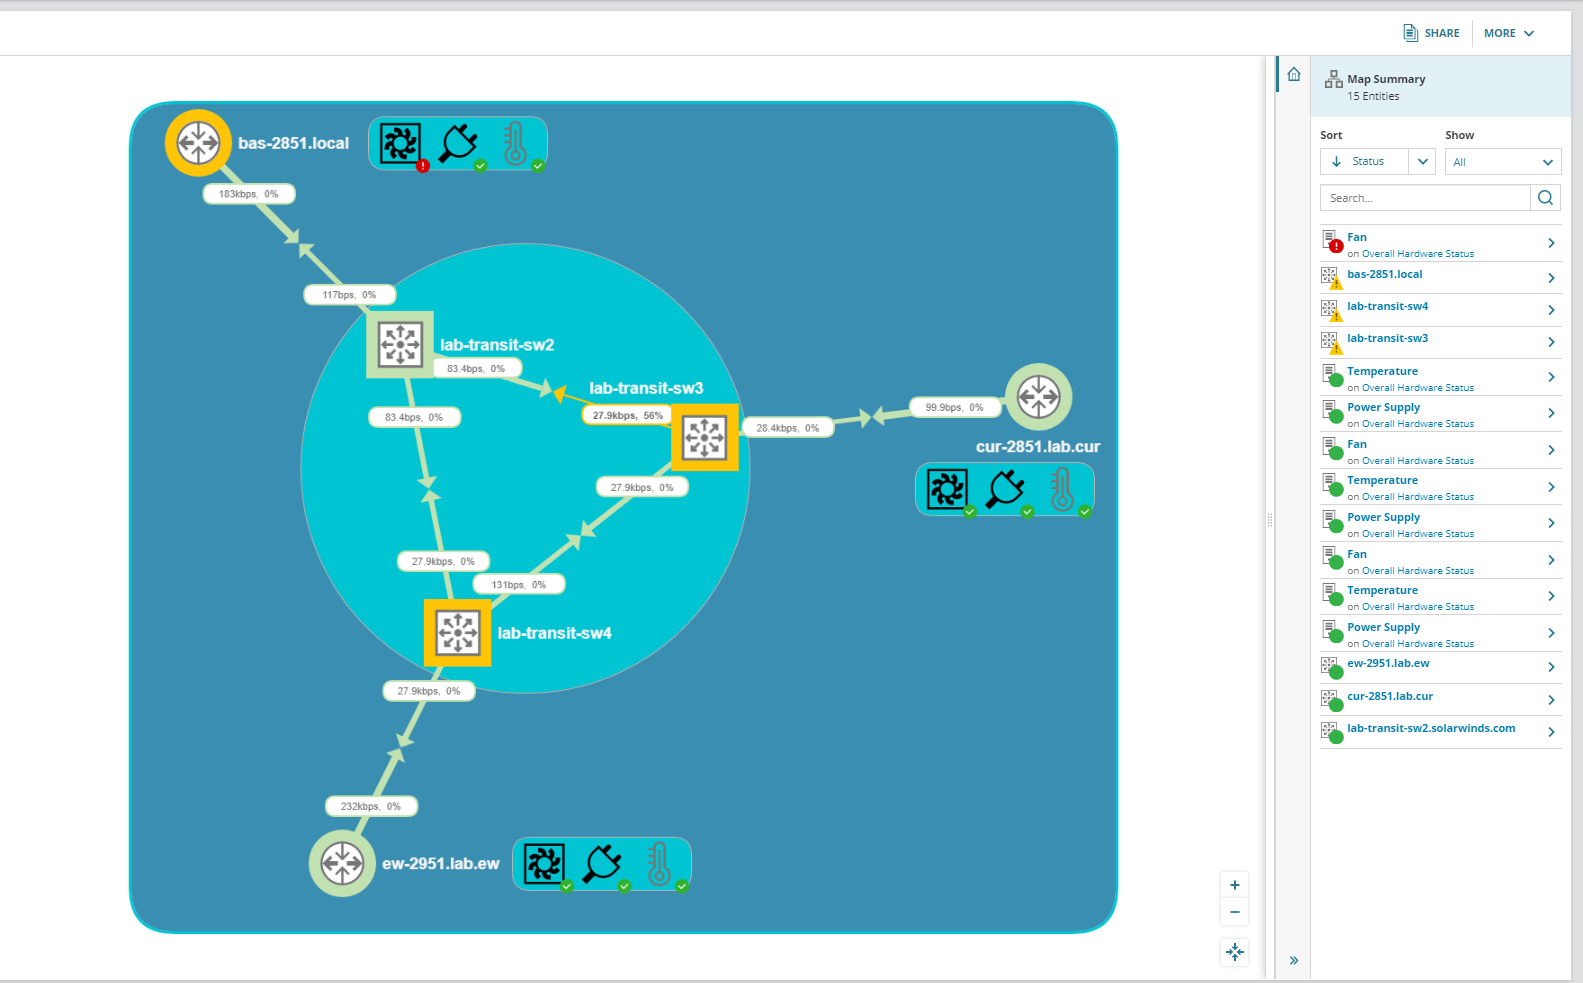Zoom out with the minus button

click(x=1235, y=912)
